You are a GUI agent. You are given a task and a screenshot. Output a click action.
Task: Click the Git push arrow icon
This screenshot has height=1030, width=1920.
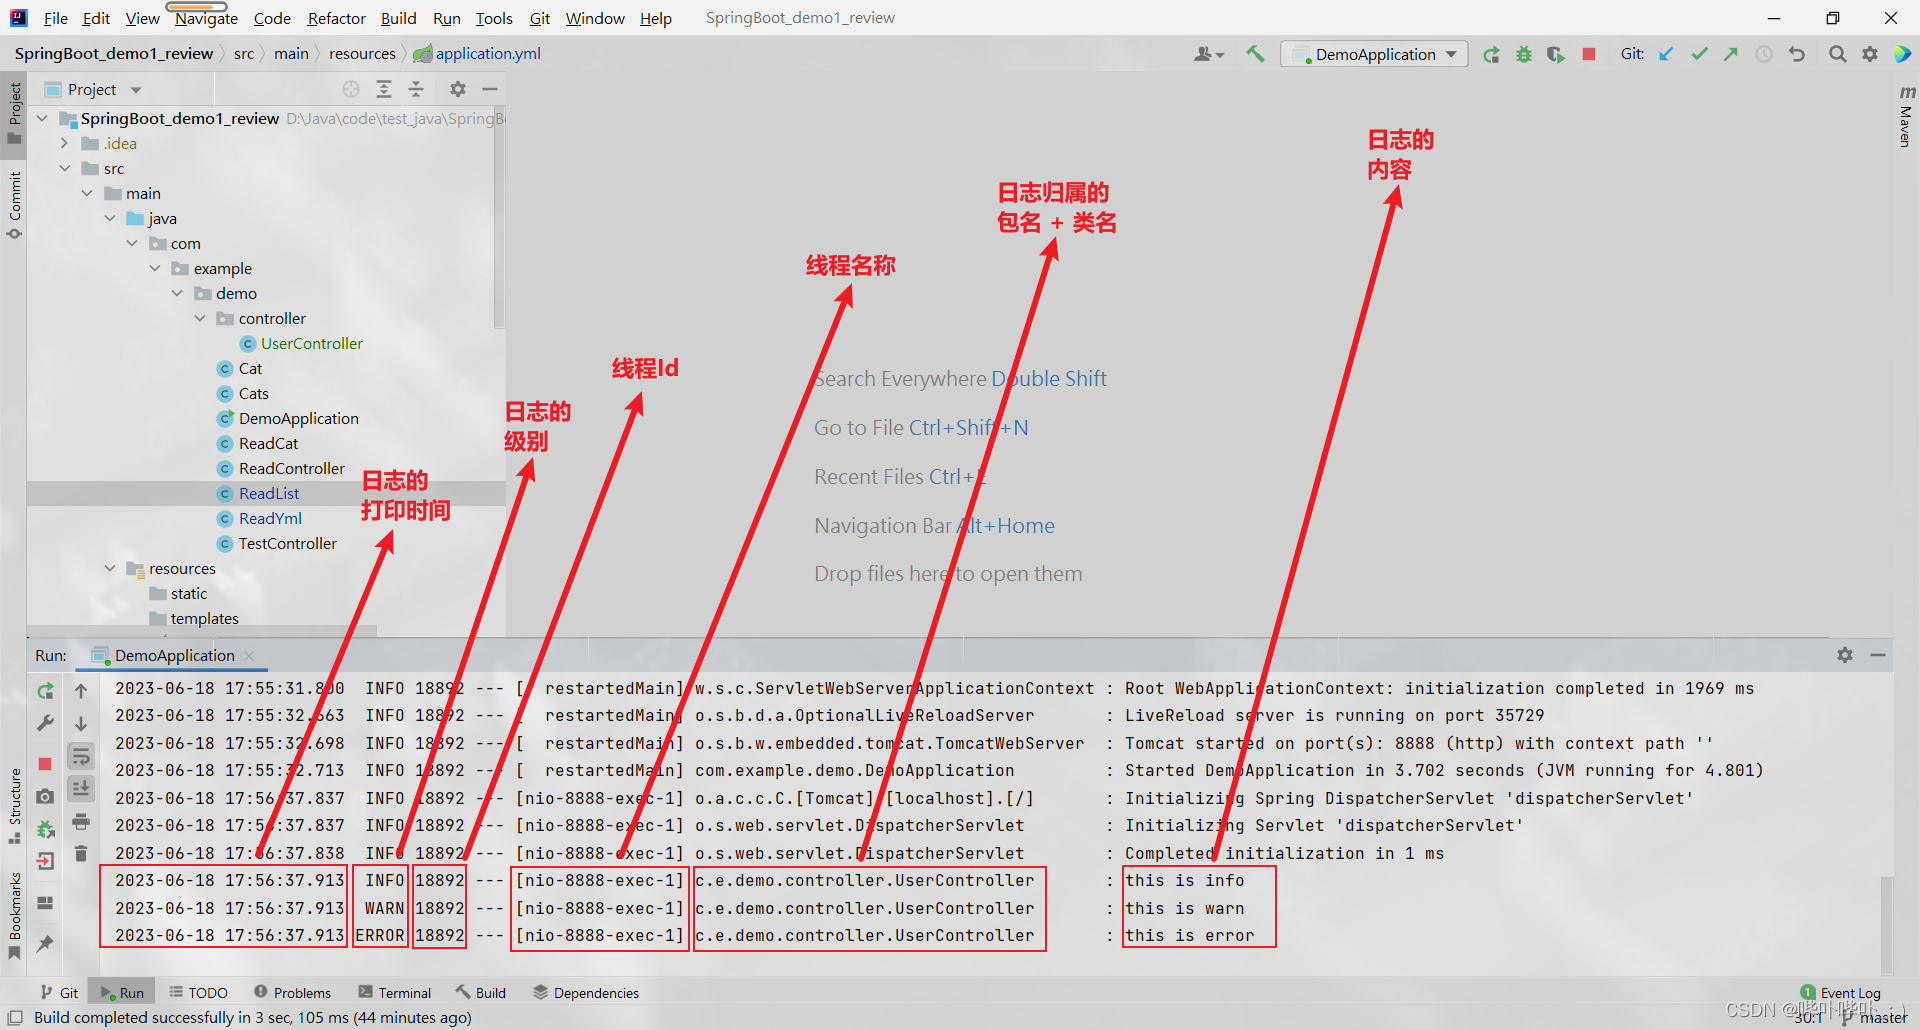(x=1731, y=54)
